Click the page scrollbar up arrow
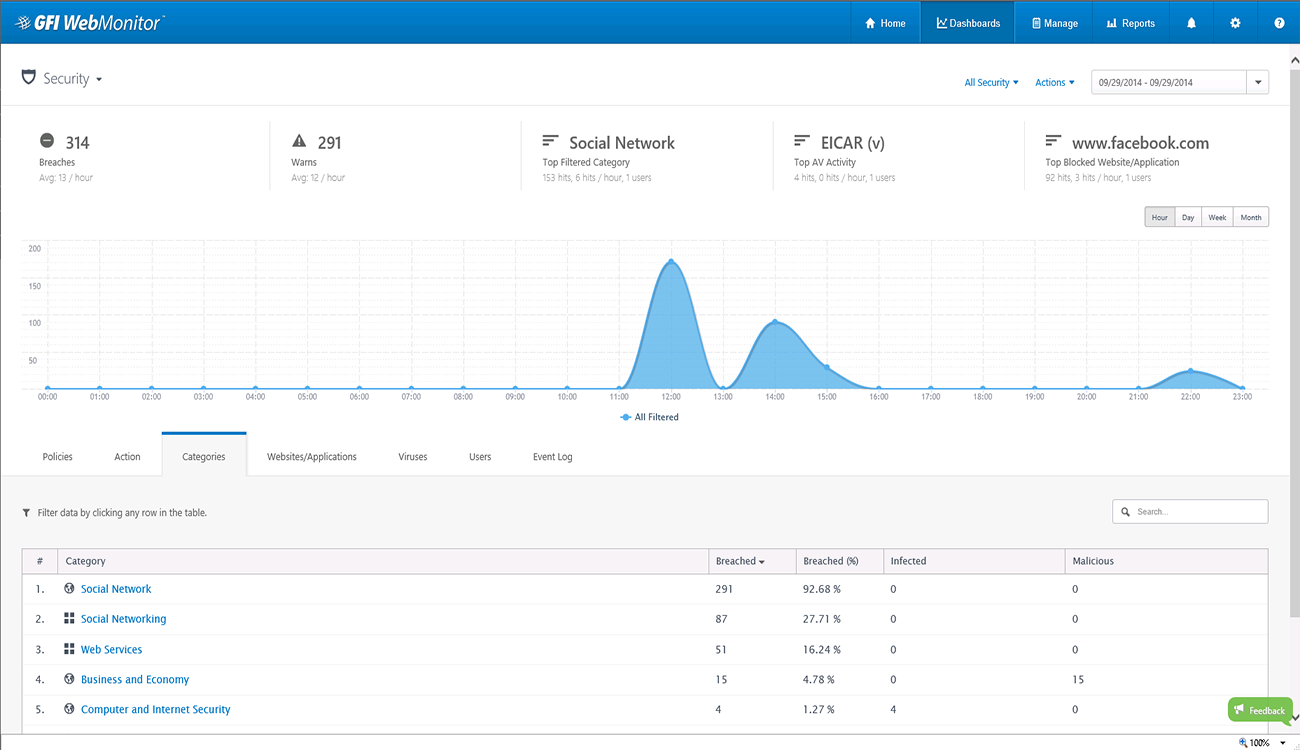 [1294, 61]
